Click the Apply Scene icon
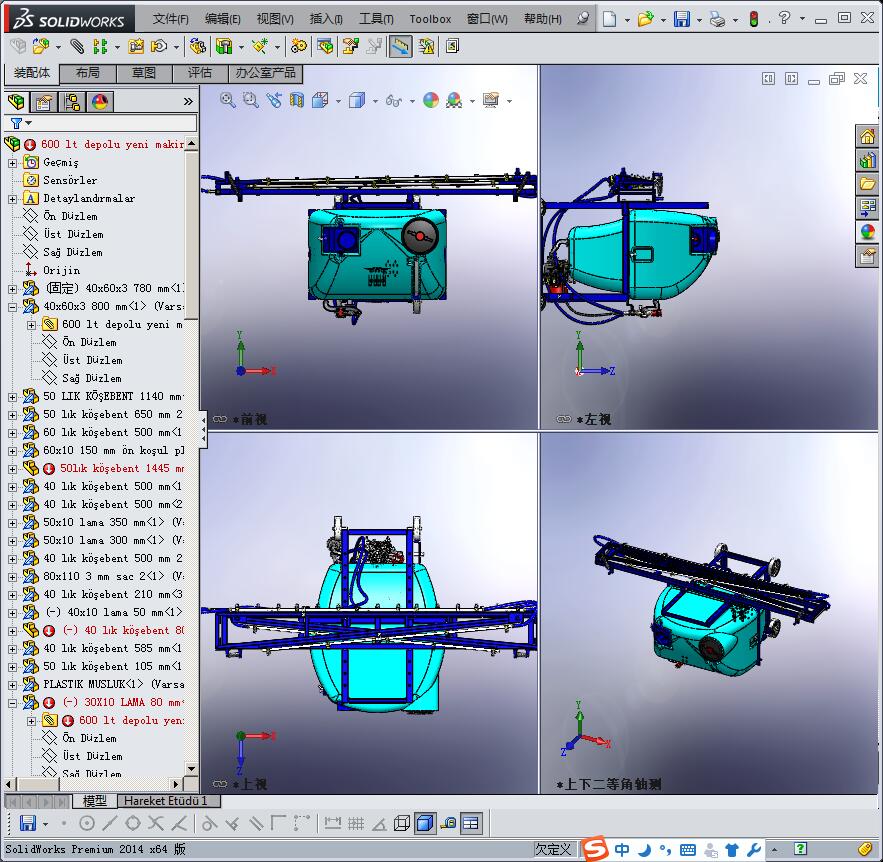This screenshot has width=883, height=862. pyautogui.click(x=454, y=100)
